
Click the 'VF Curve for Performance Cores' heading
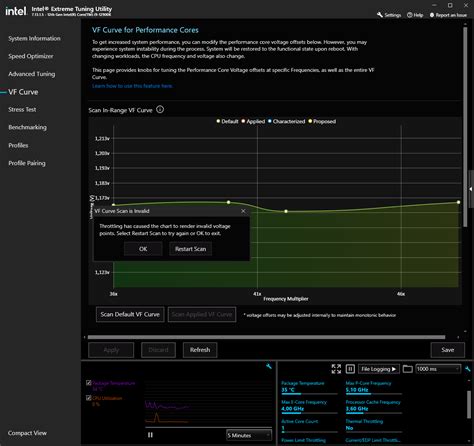(145, 30)
